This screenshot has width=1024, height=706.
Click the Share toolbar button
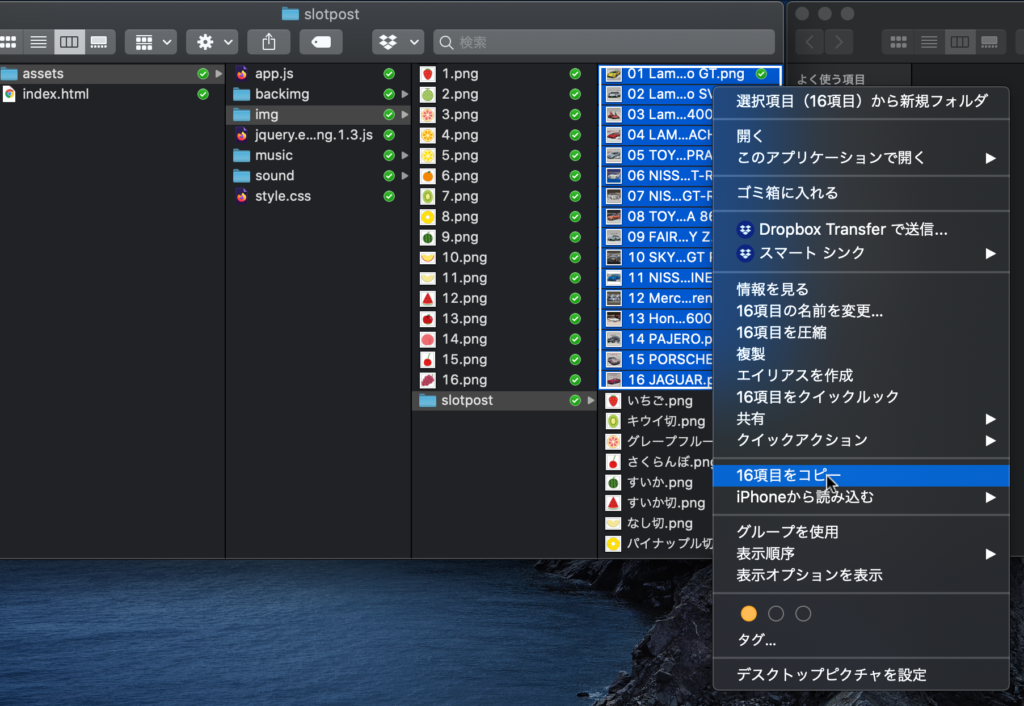click(268, 42)
